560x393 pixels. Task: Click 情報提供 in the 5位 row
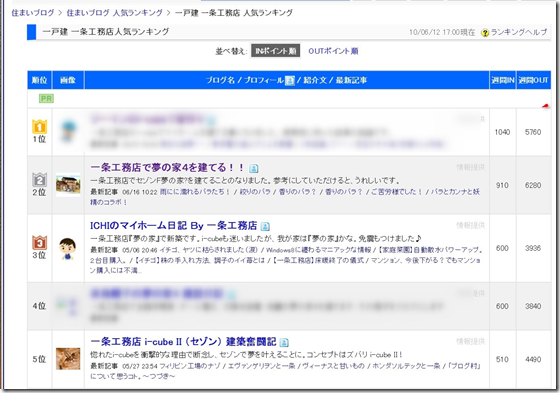coord(470,342)
